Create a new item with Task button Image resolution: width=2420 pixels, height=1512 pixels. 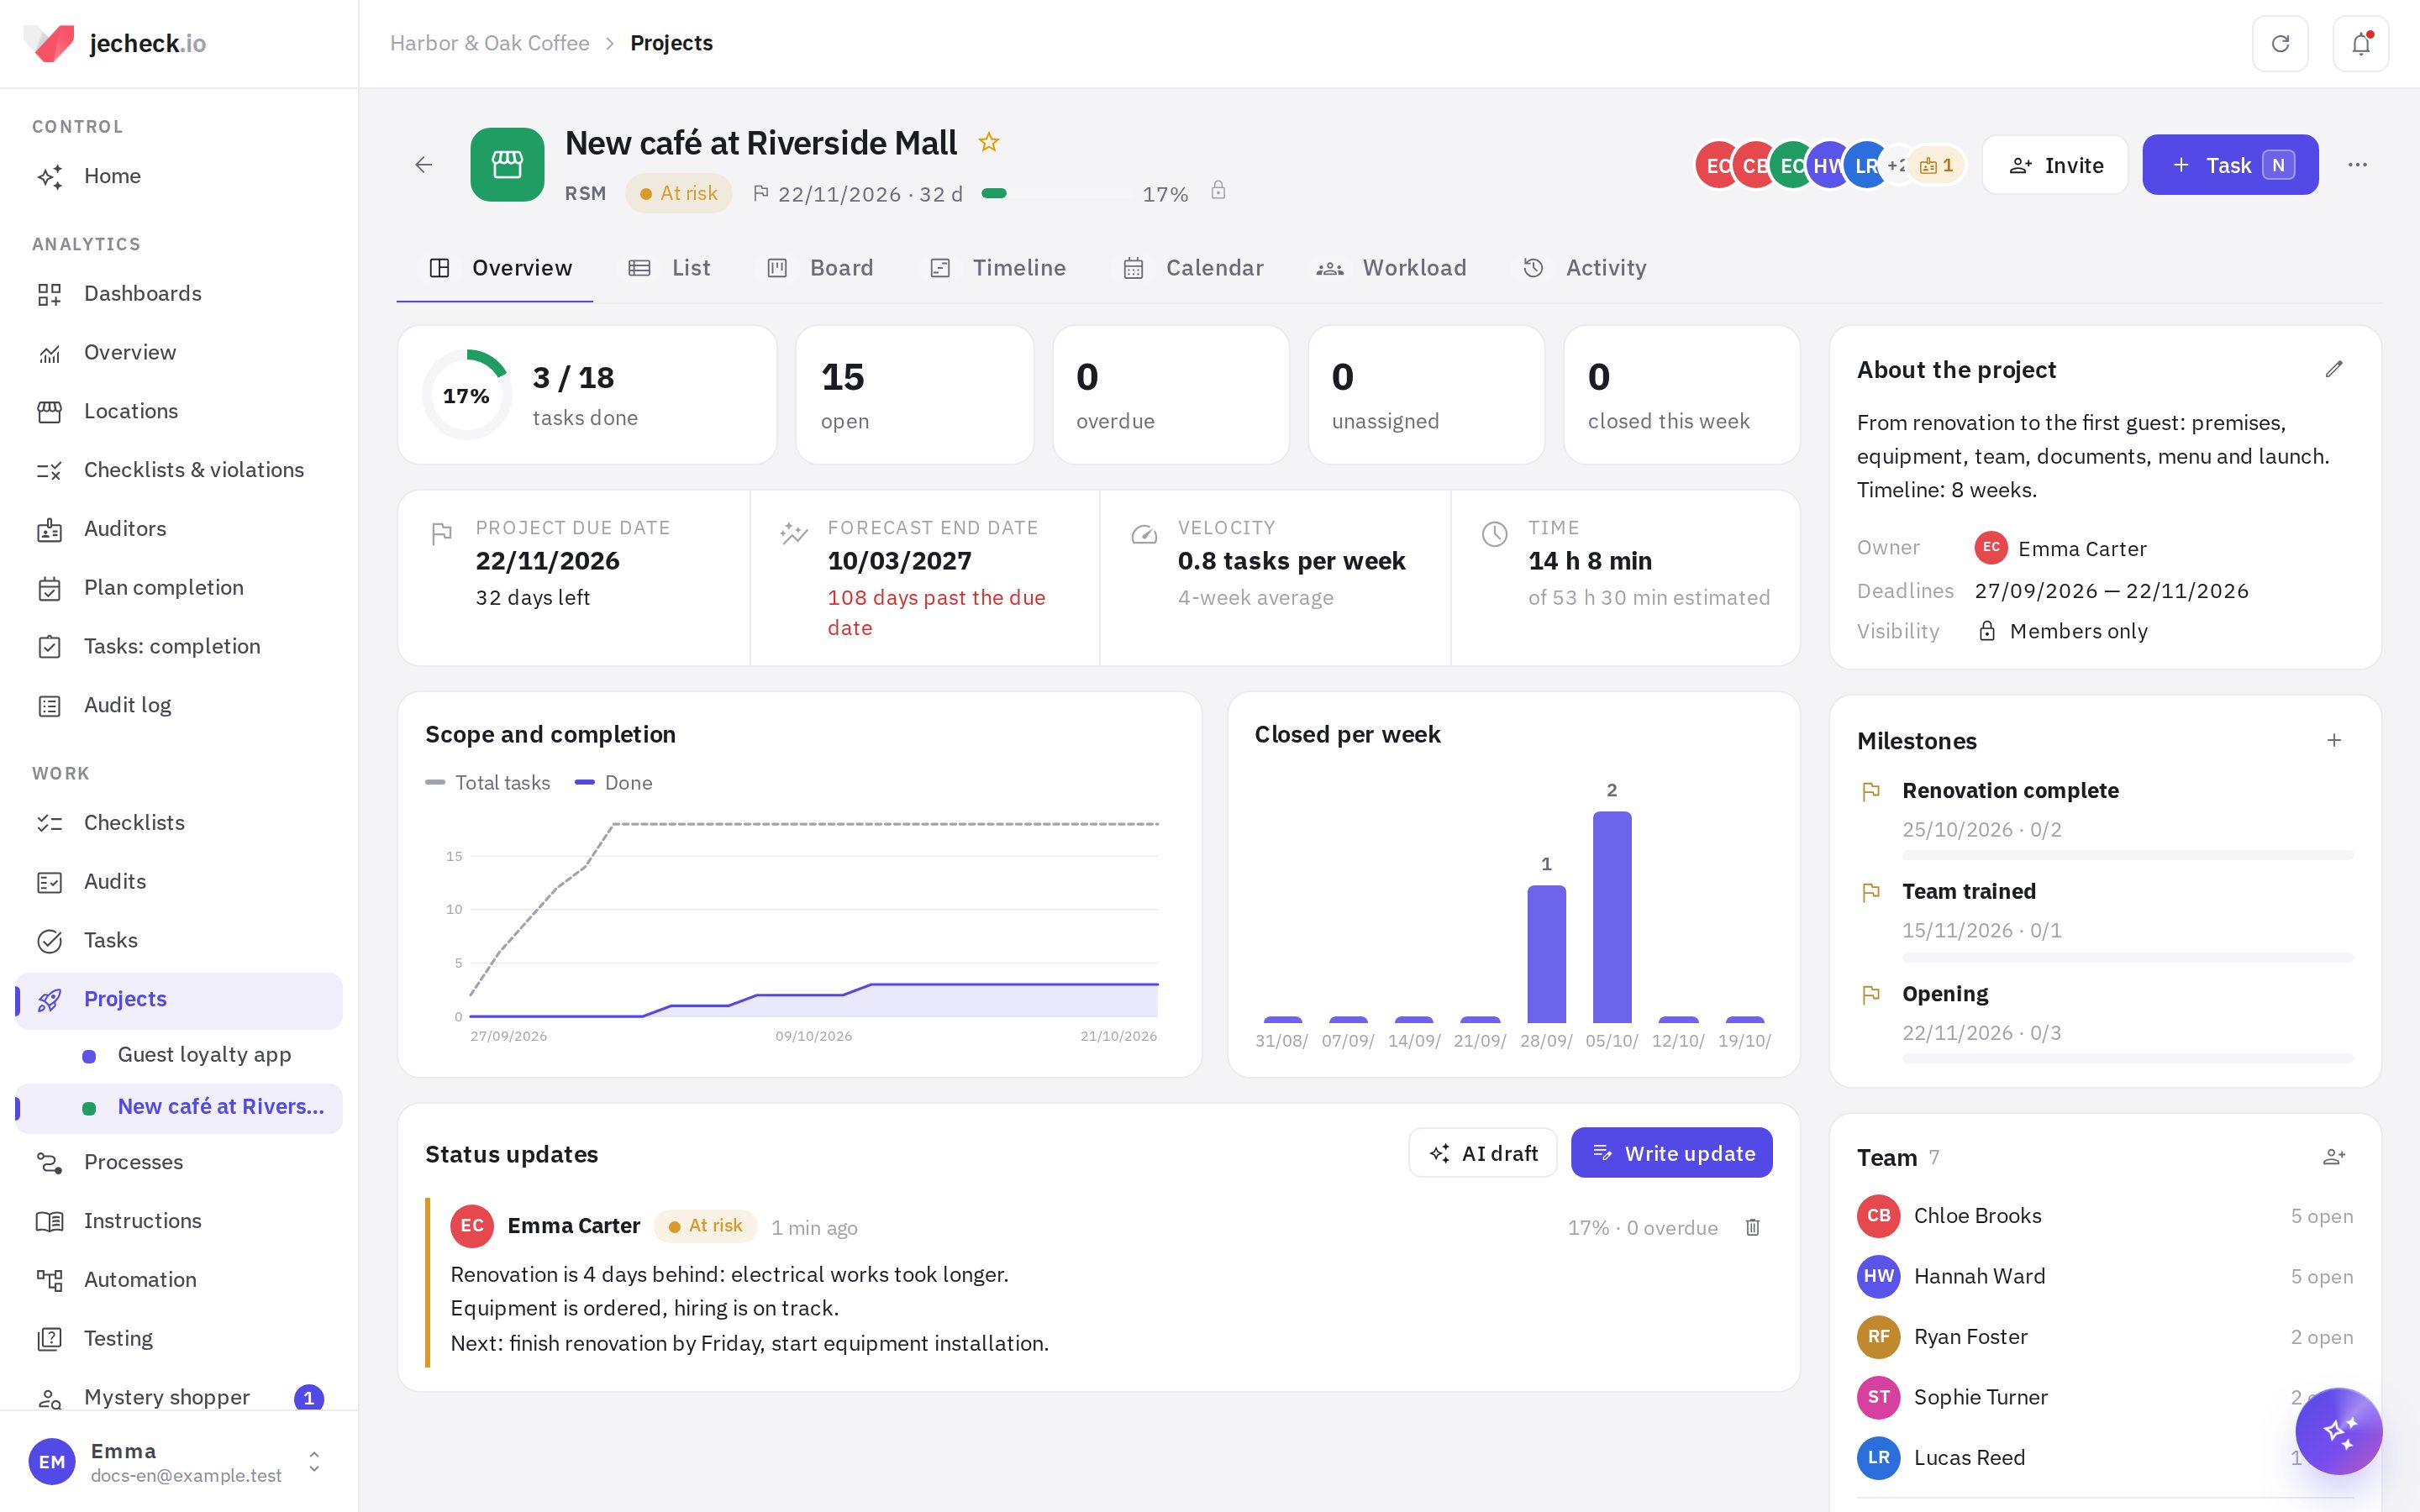click(x=2230, y=165)
